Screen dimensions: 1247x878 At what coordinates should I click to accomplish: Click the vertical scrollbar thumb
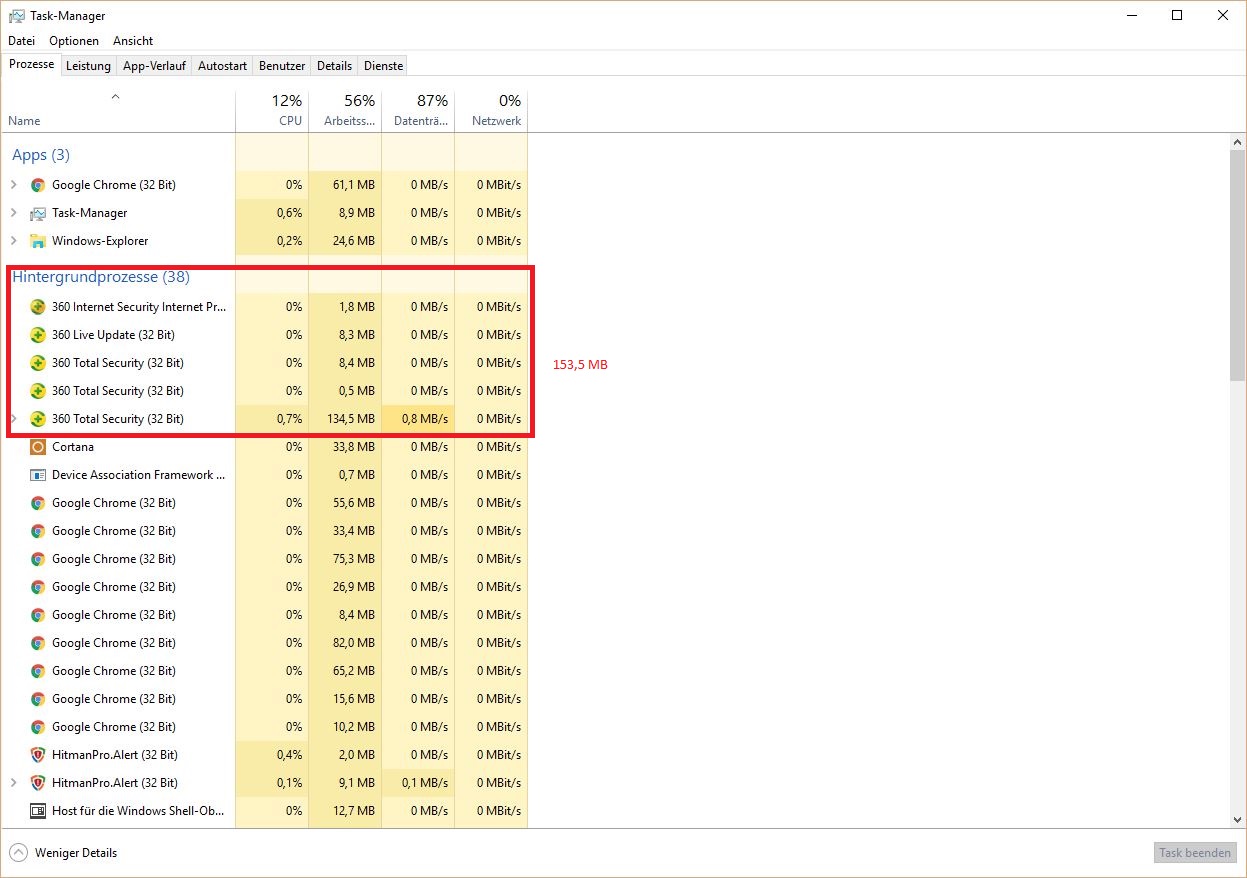(x=1238, y=265)
